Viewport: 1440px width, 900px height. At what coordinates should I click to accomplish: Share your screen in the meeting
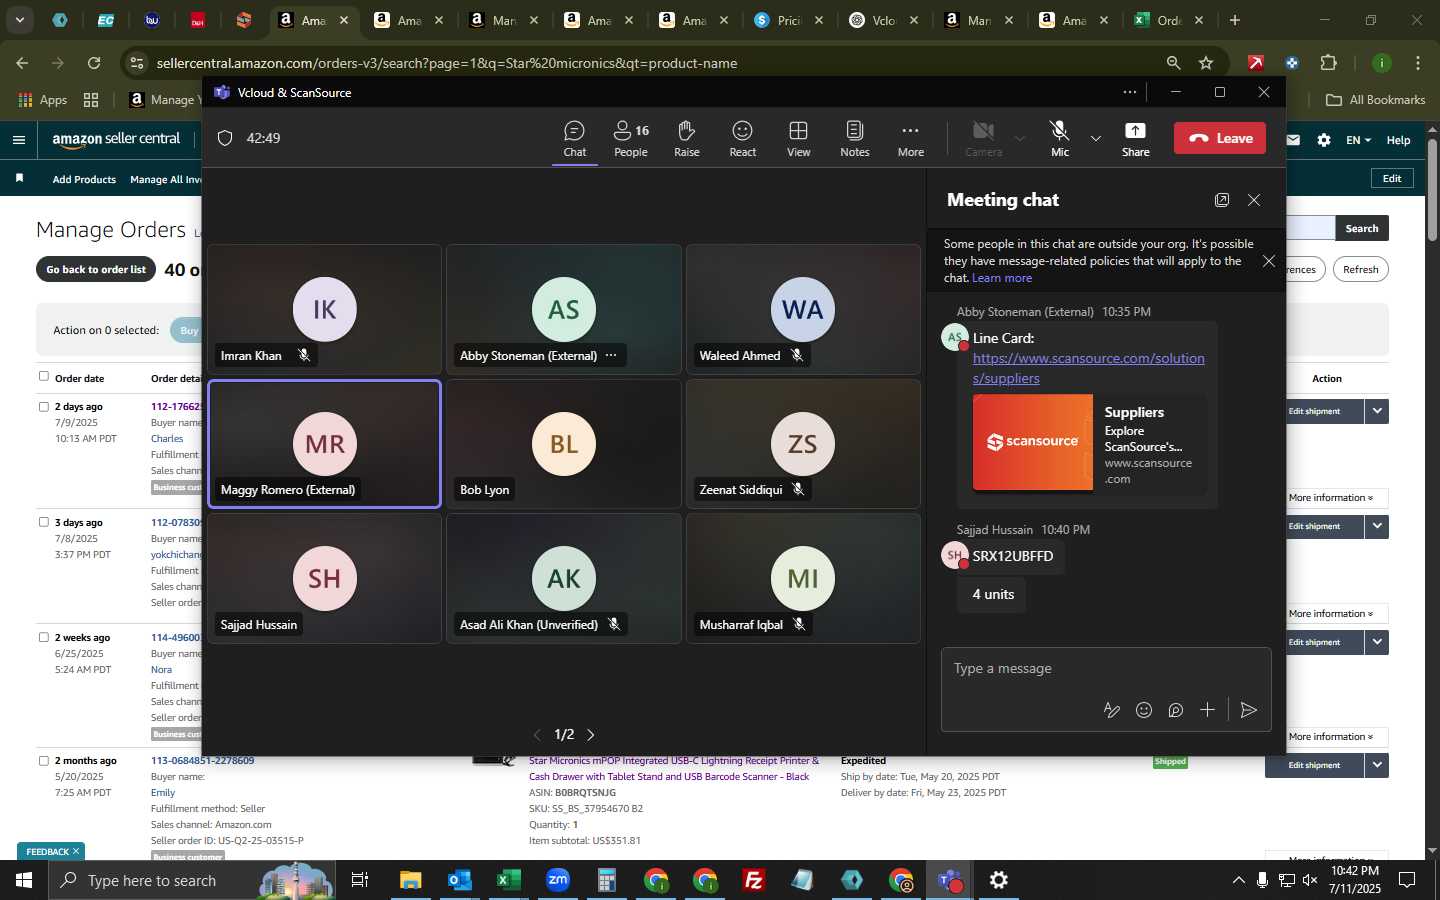point(1135,139)
